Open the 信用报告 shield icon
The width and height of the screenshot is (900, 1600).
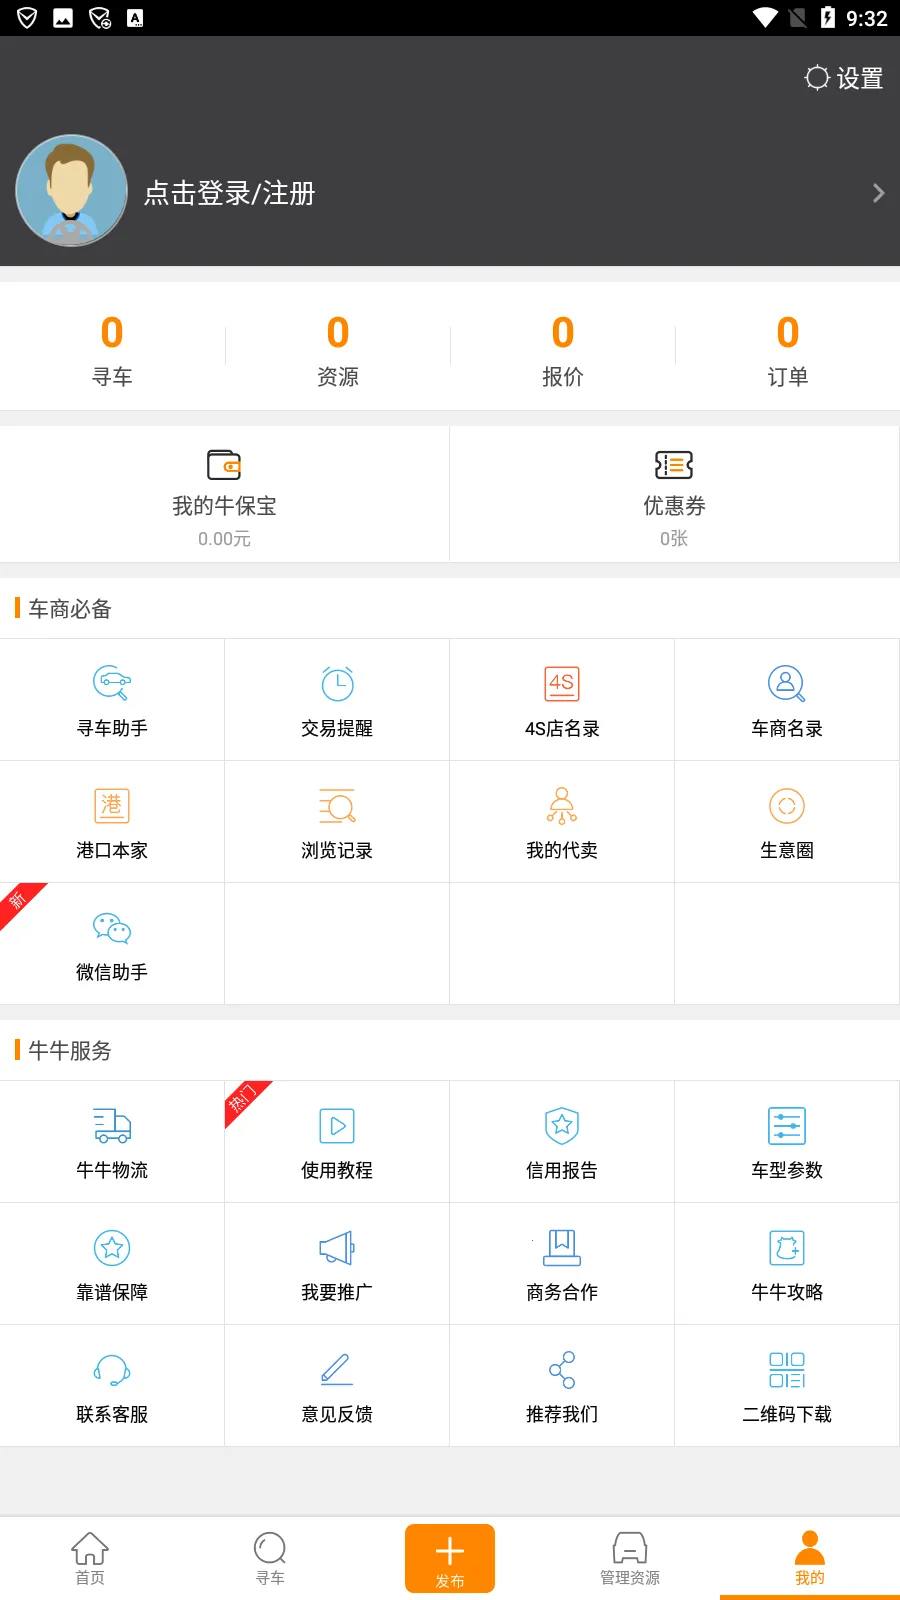[x=562, y=1126]
